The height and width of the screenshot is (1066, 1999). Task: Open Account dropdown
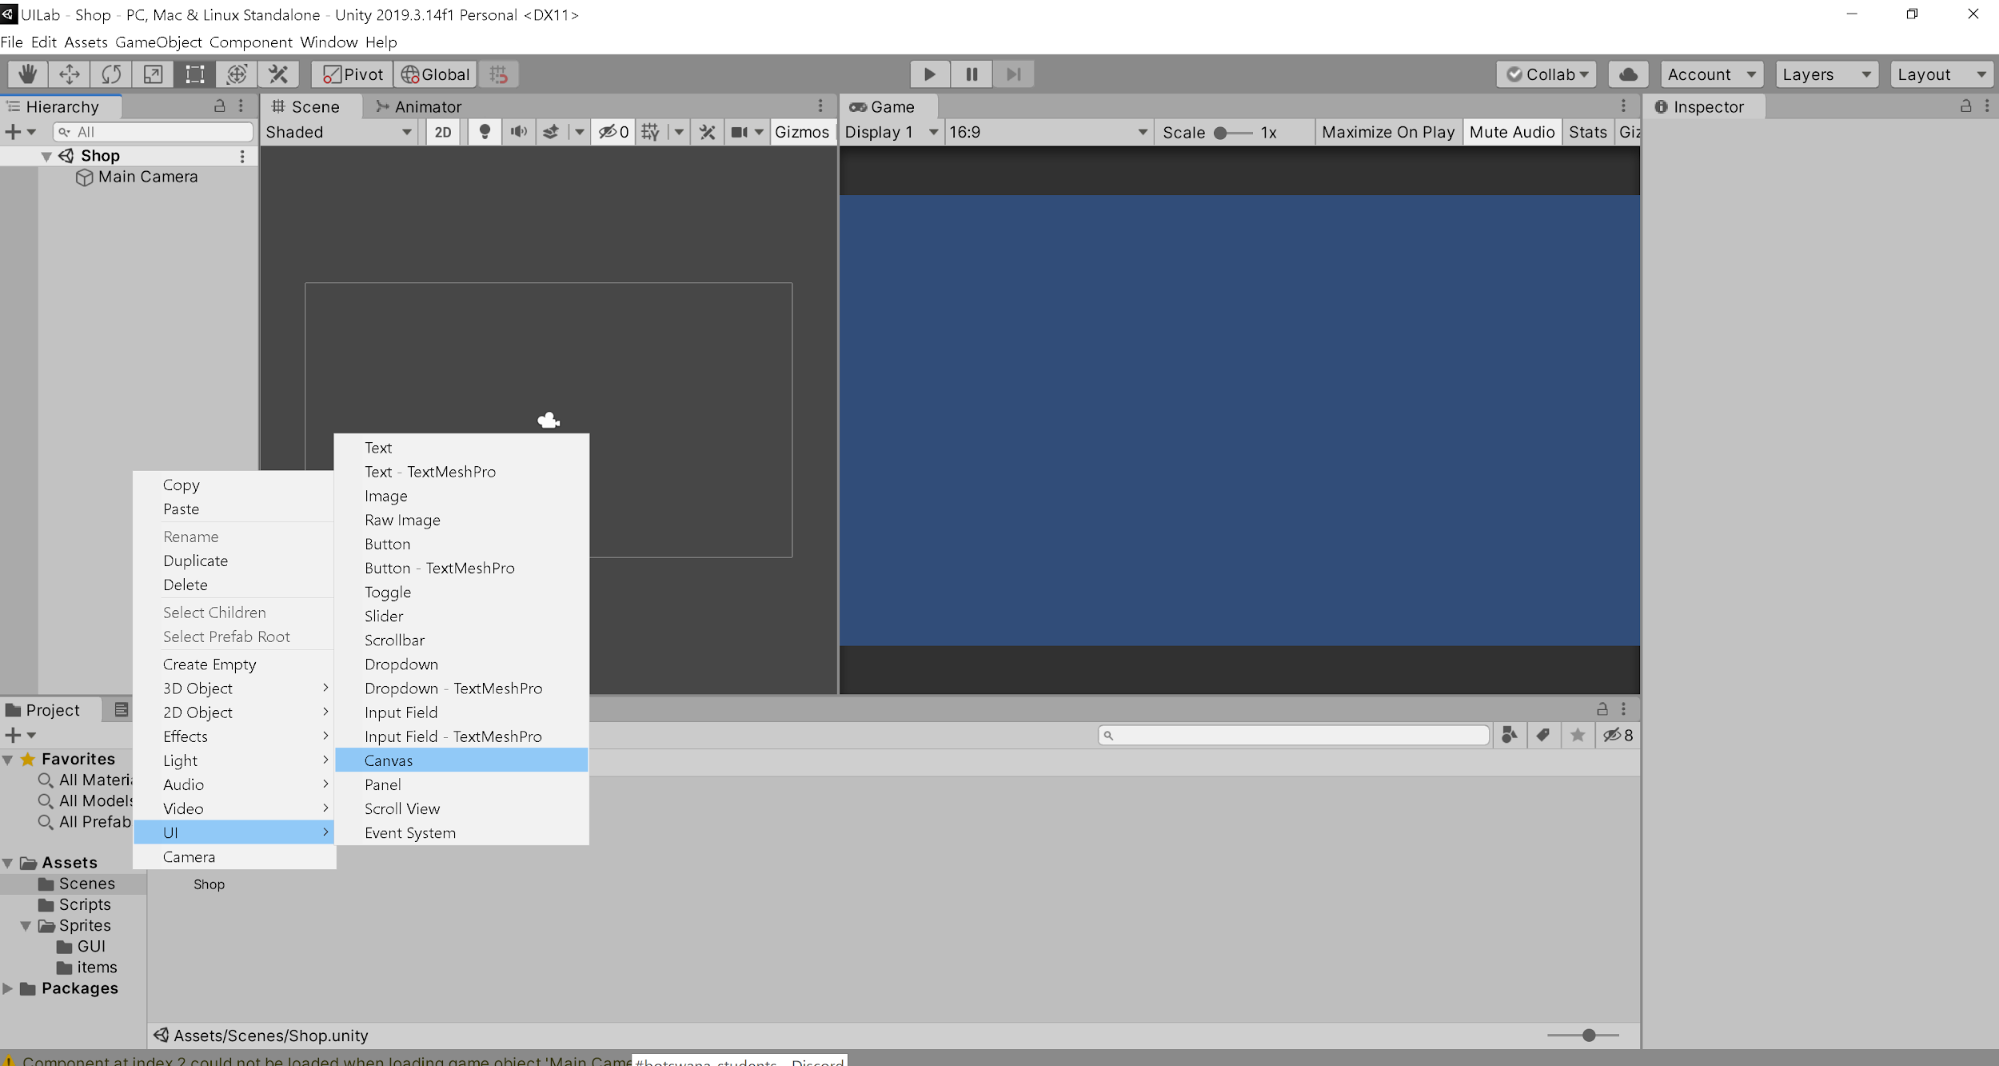(x=1711, y=74)
